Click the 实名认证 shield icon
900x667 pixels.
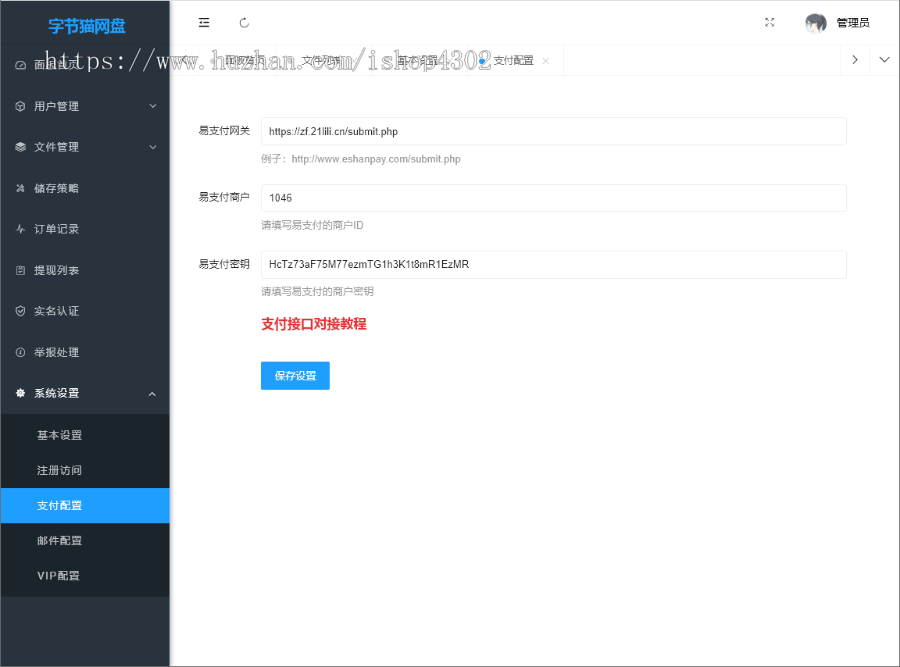coord(20,311)
